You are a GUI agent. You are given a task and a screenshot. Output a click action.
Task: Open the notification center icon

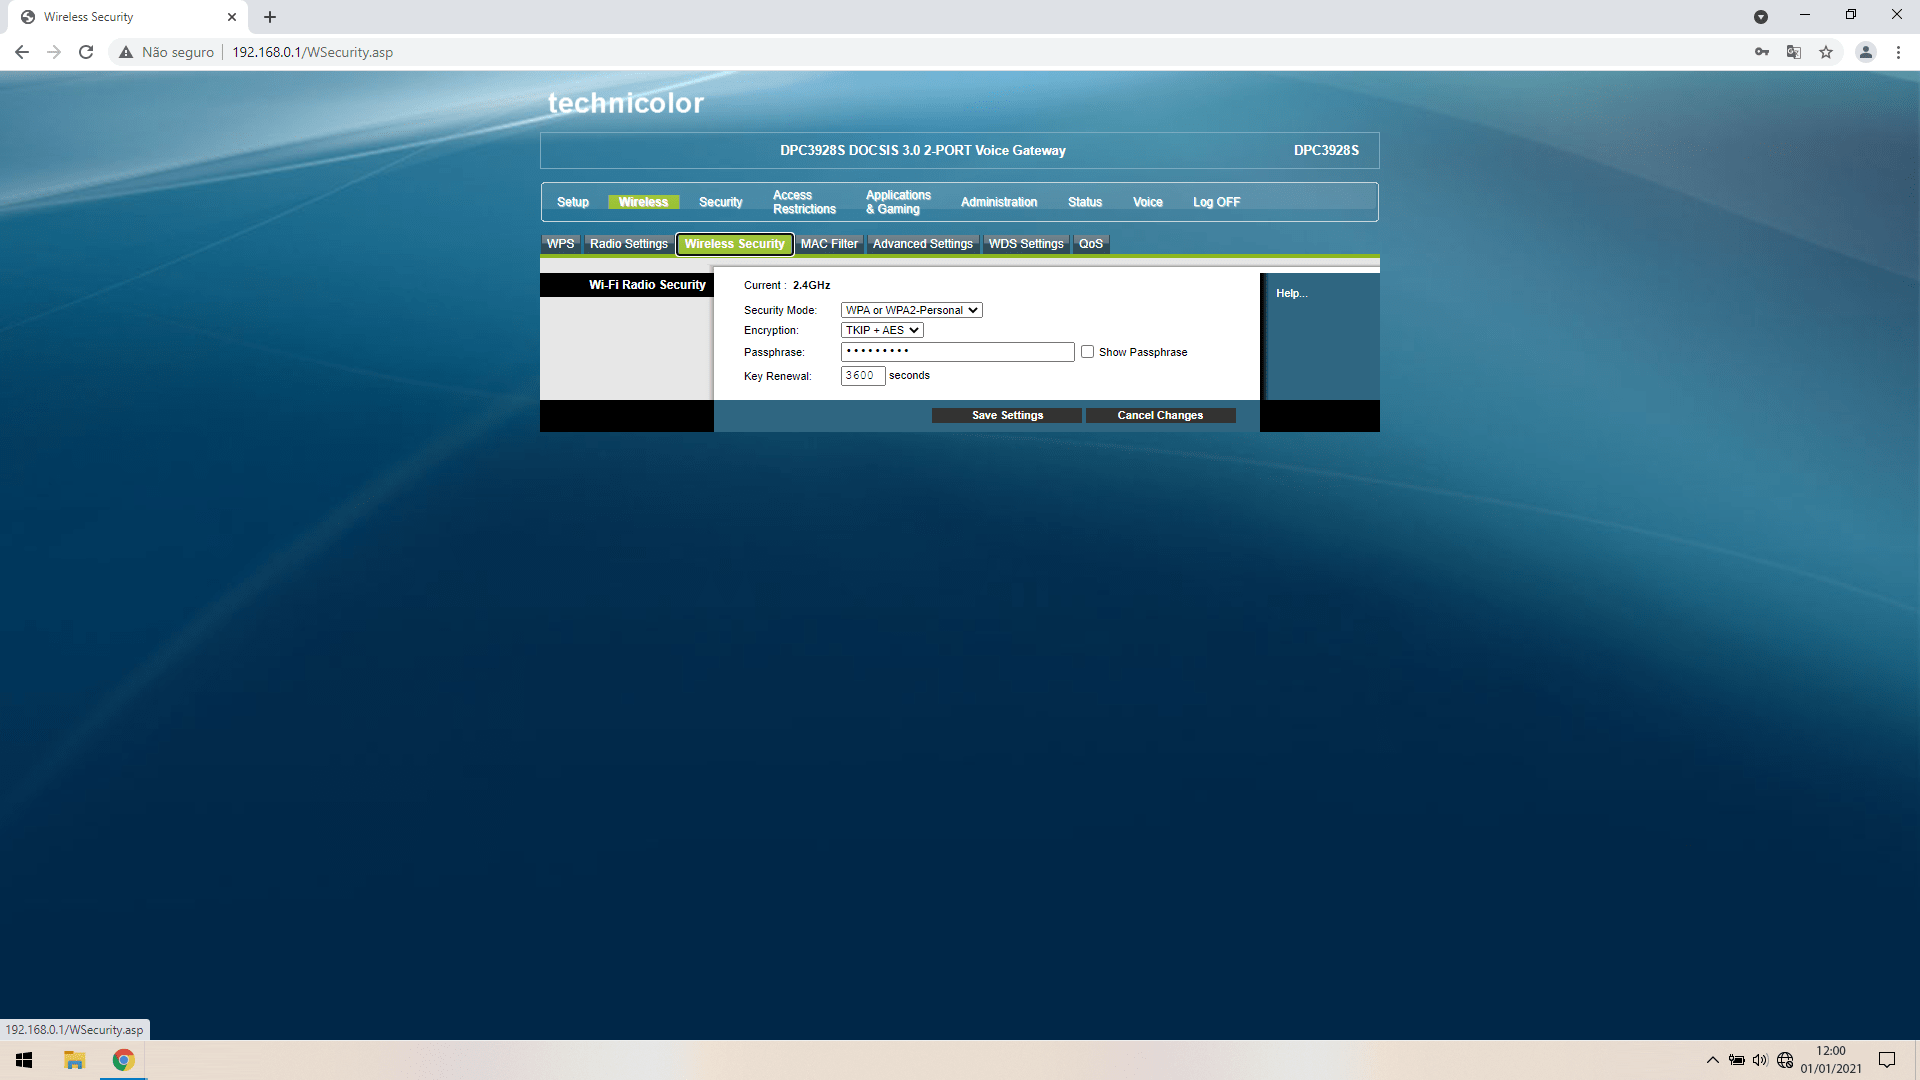pos(1887,1060)
